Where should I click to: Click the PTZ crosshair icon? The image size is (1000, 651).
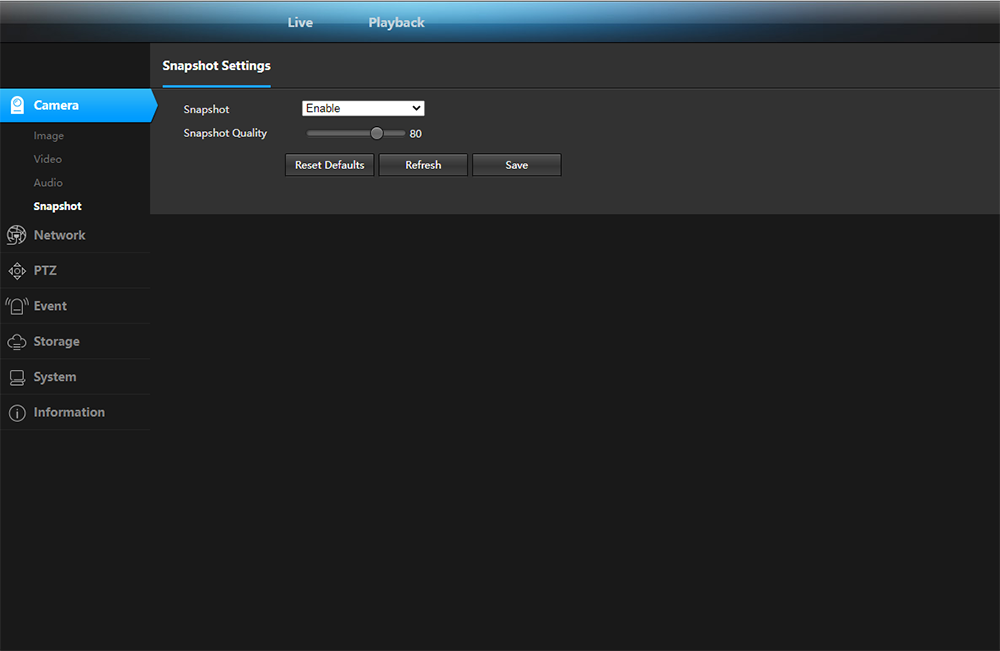pos(16,271)
